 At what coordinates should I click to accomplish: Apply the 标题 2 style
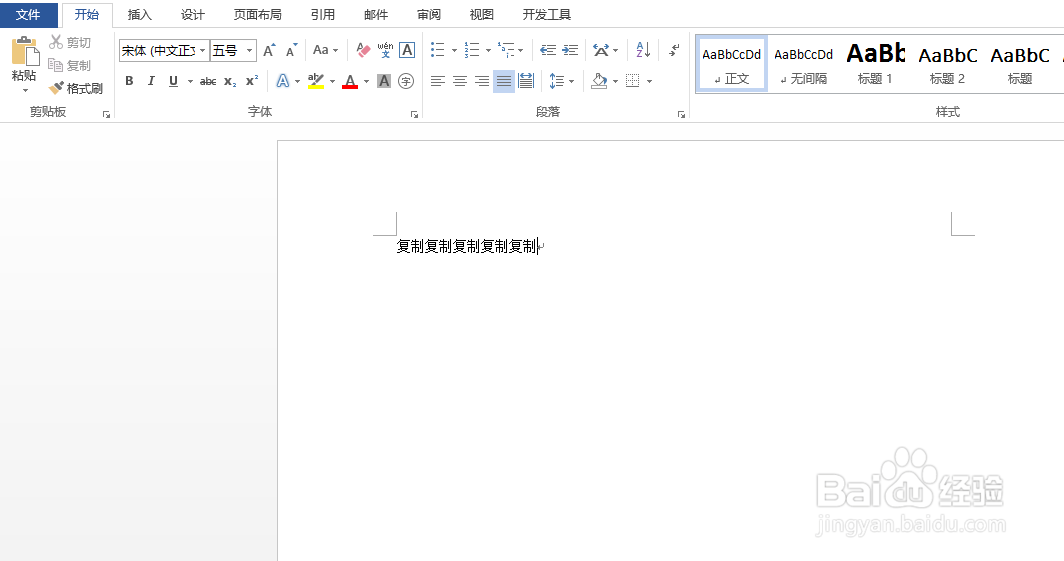click(947, 63)
